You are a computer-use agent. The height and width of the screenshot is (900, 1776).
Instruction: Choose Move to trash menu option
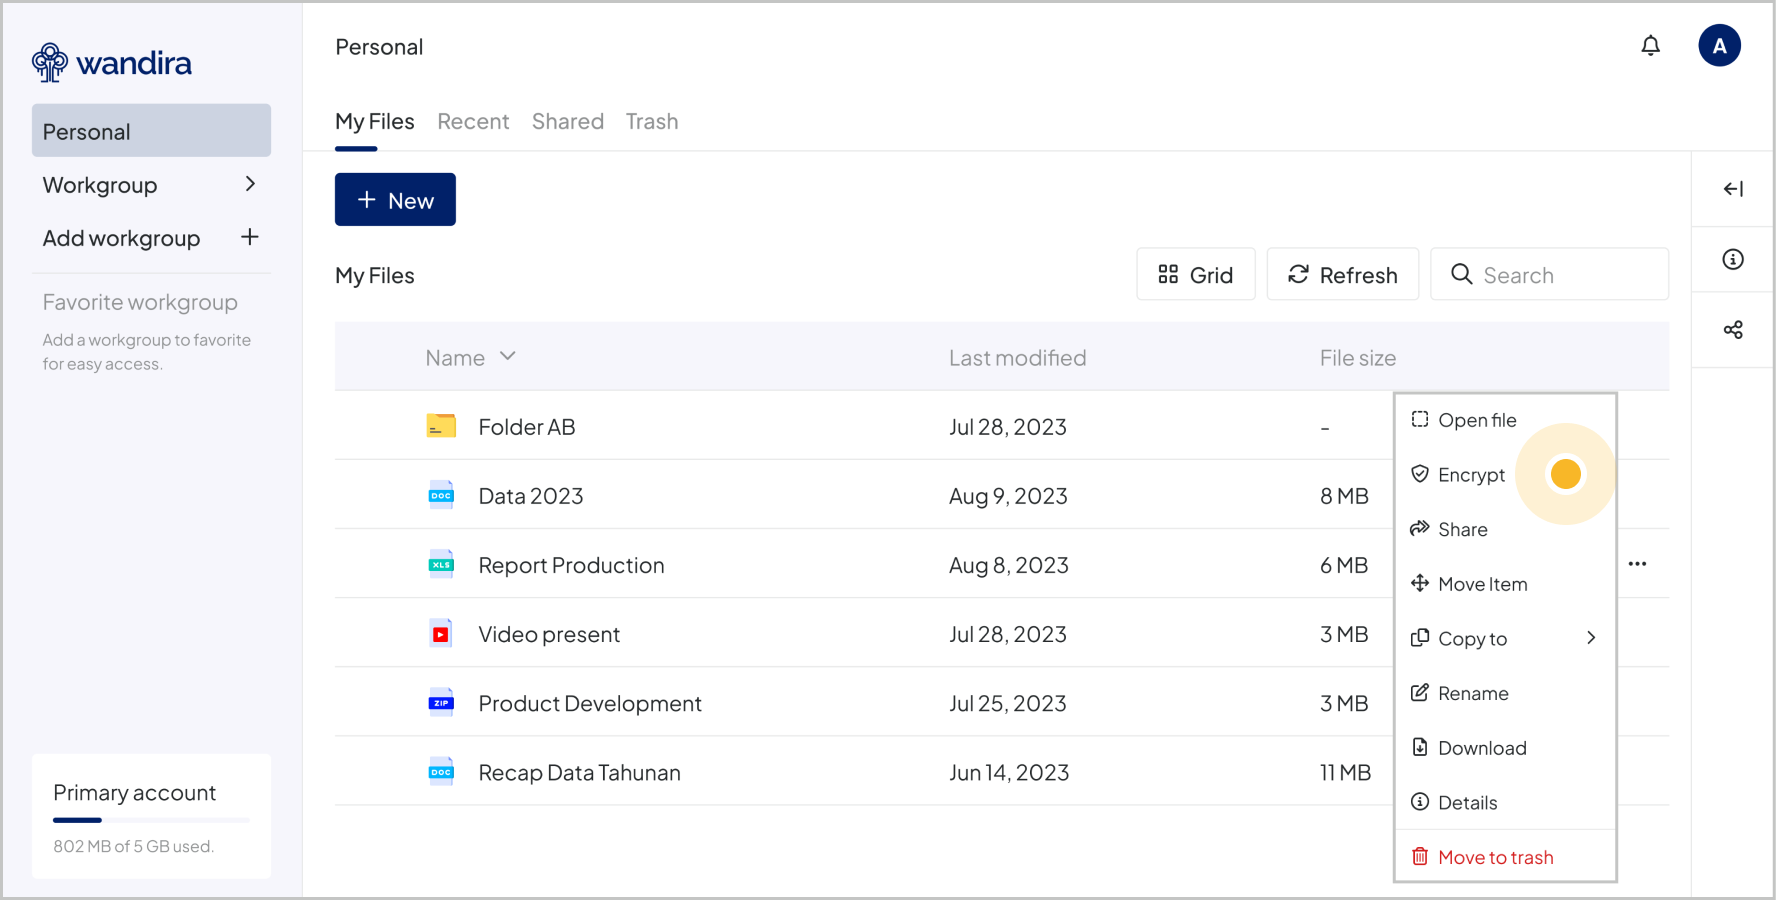(1494, 857)
